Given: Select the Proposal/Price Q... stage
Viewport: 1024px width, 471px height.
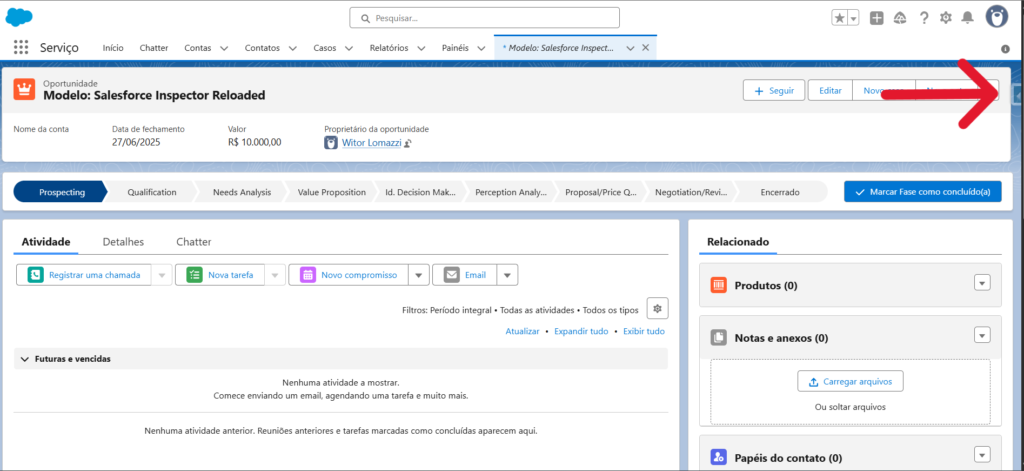Looking at the screenshot, I should (601, 192).
